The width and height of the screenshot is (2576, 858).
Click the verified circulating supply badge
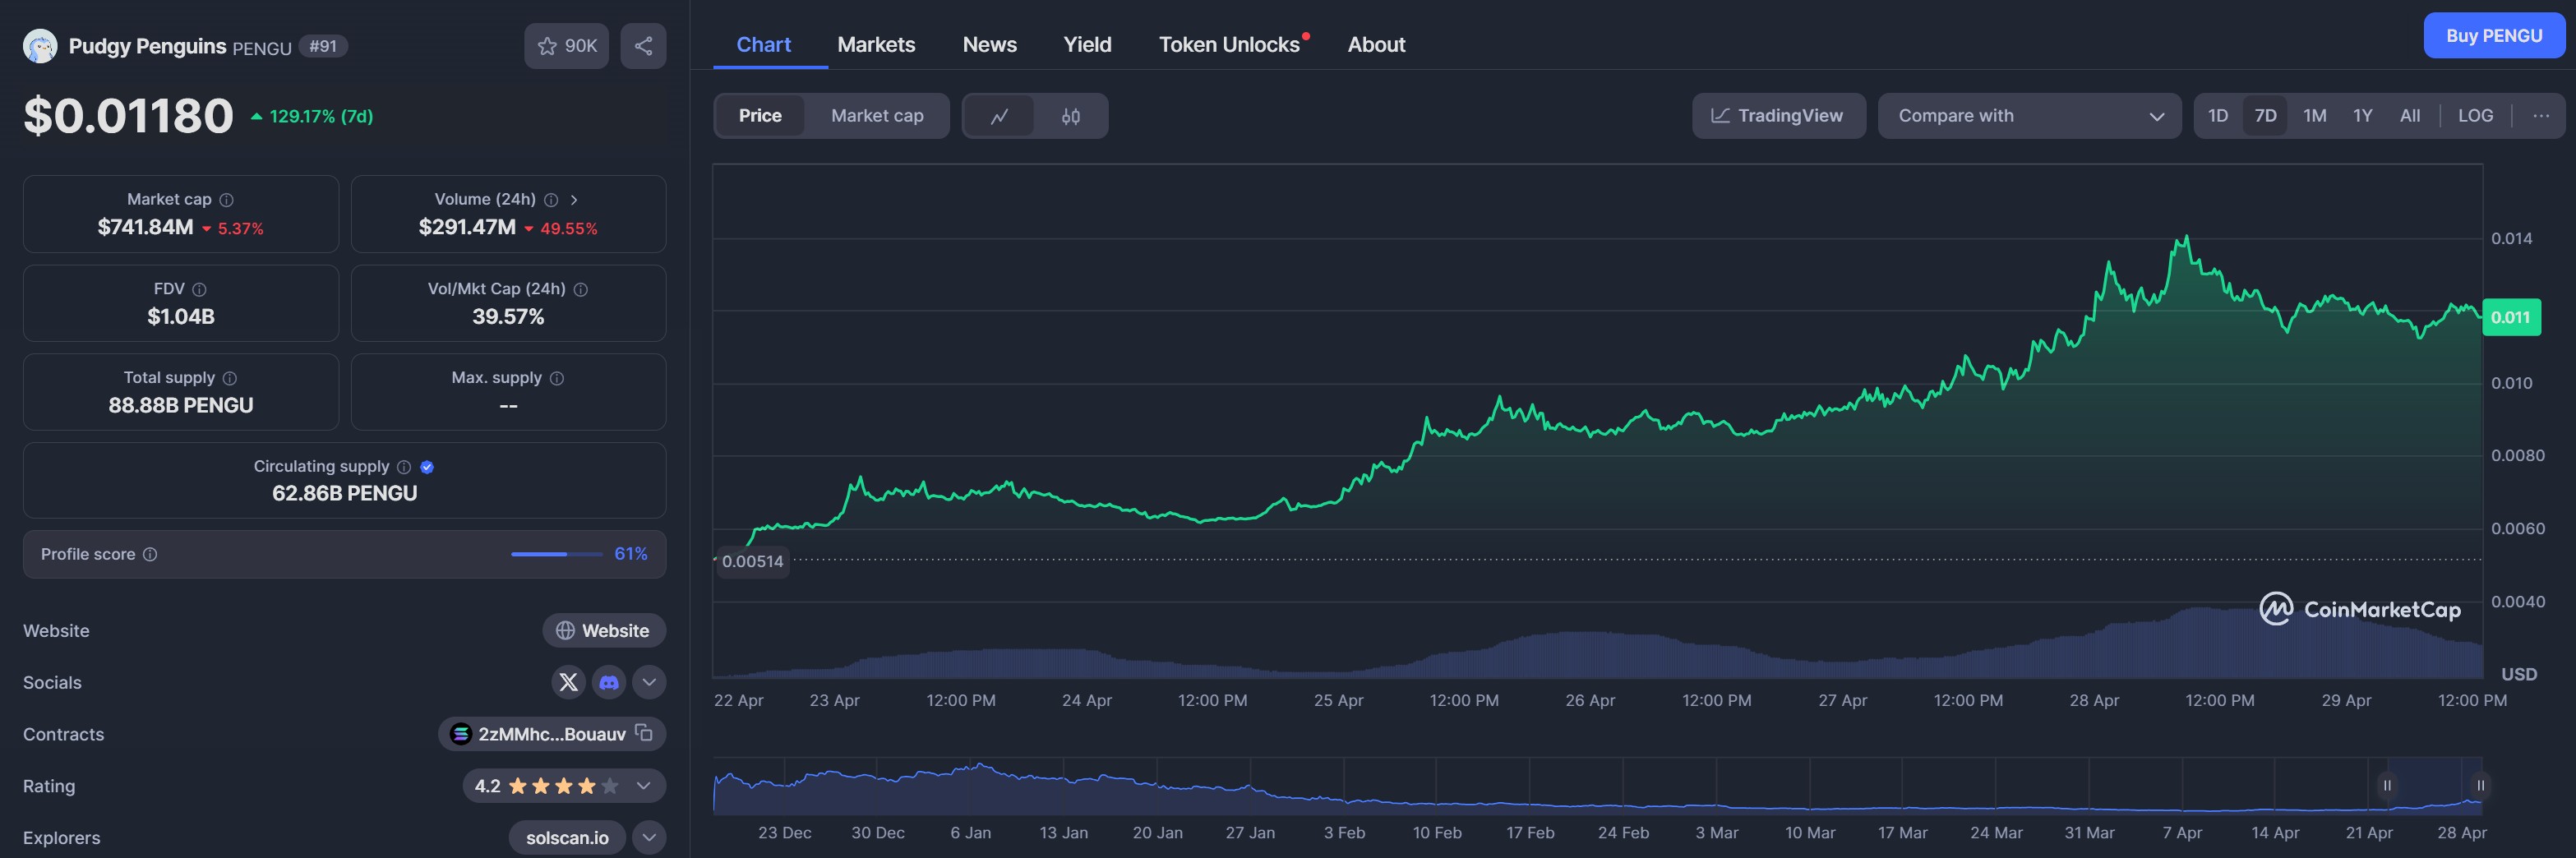click(x=427, y=467)
